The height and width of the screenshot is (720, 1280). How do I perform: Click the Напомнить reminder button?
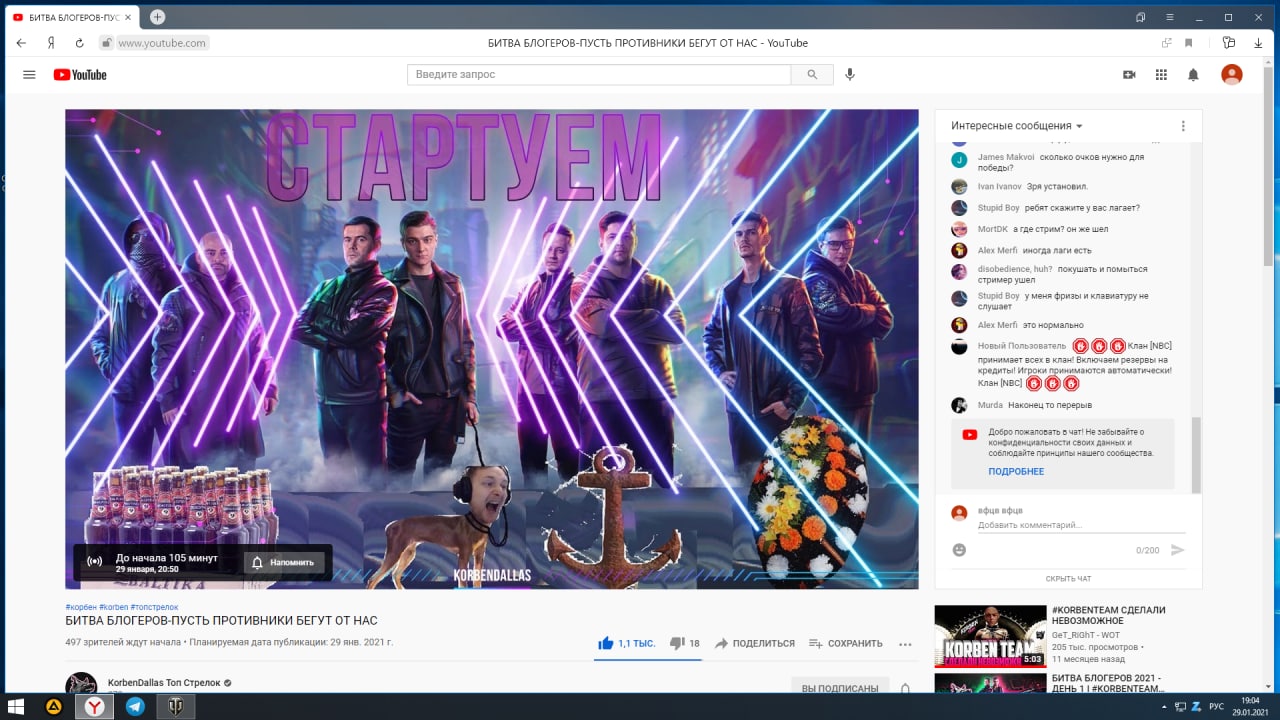[x=284, y=562]
